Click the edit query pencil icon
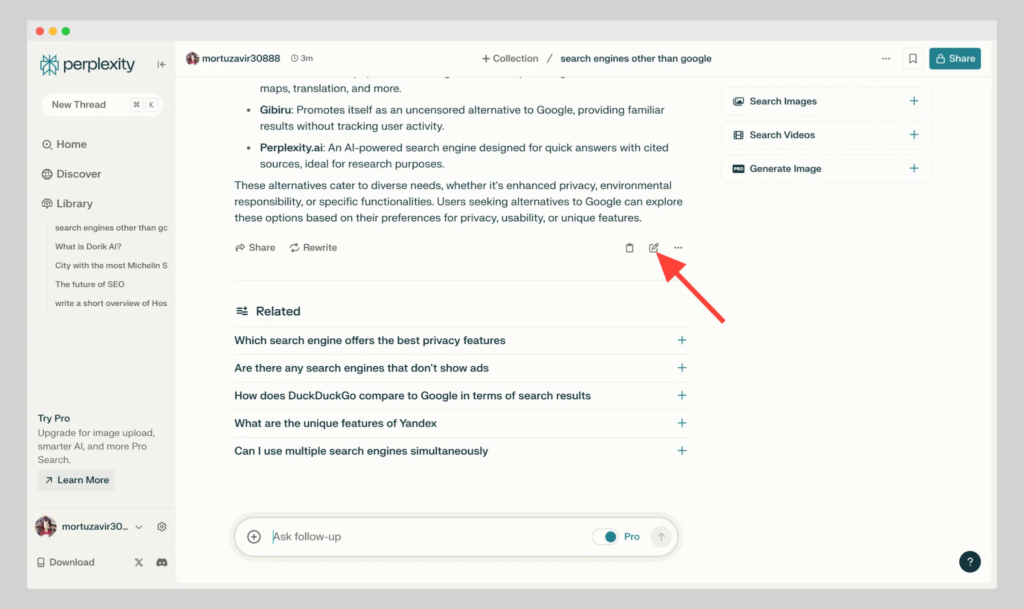Viewport: 1024px width, 609px height. tap(654, 248)
